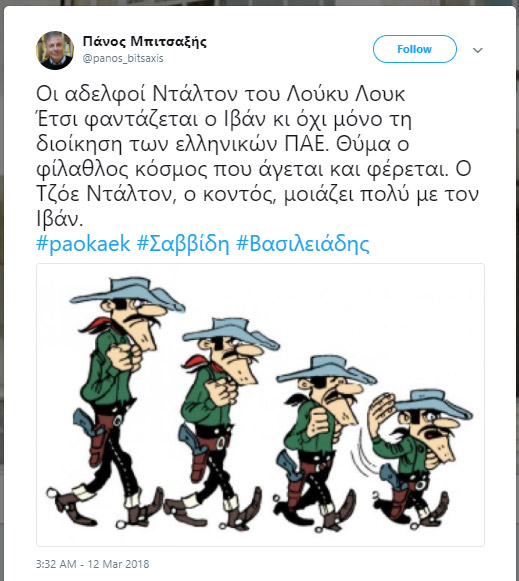Follow this Twitter account
Screen dimensions: 519x581
[x=415, y=49]
